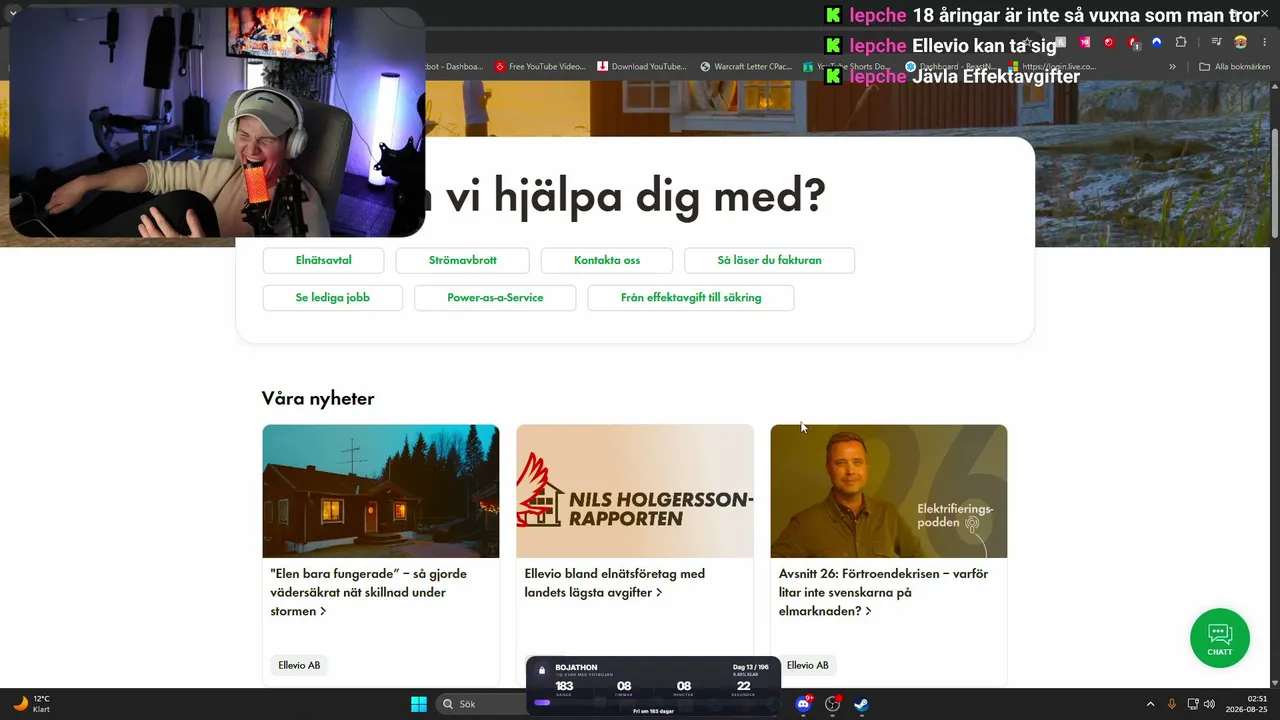Open the weather widget showing 12°C Klart
The width and height of the screenshot is (1280, 720).
pos(31,704)
